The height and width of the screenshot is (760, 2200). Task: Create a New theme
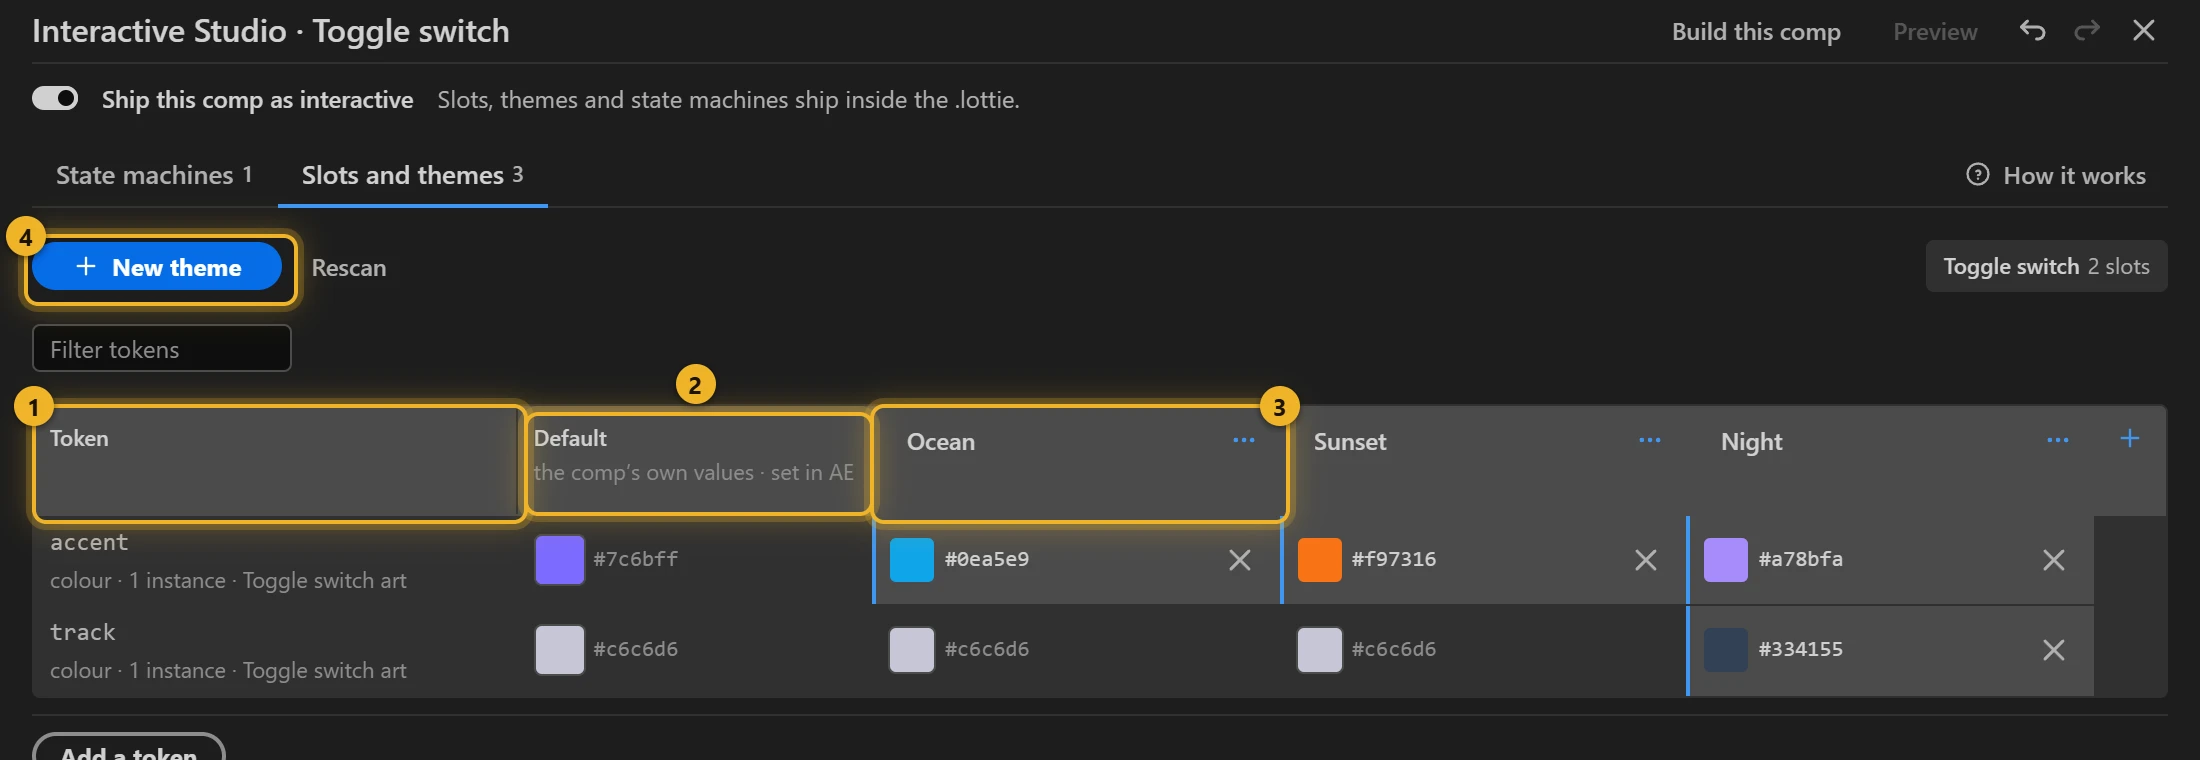[x=157, y=267]
